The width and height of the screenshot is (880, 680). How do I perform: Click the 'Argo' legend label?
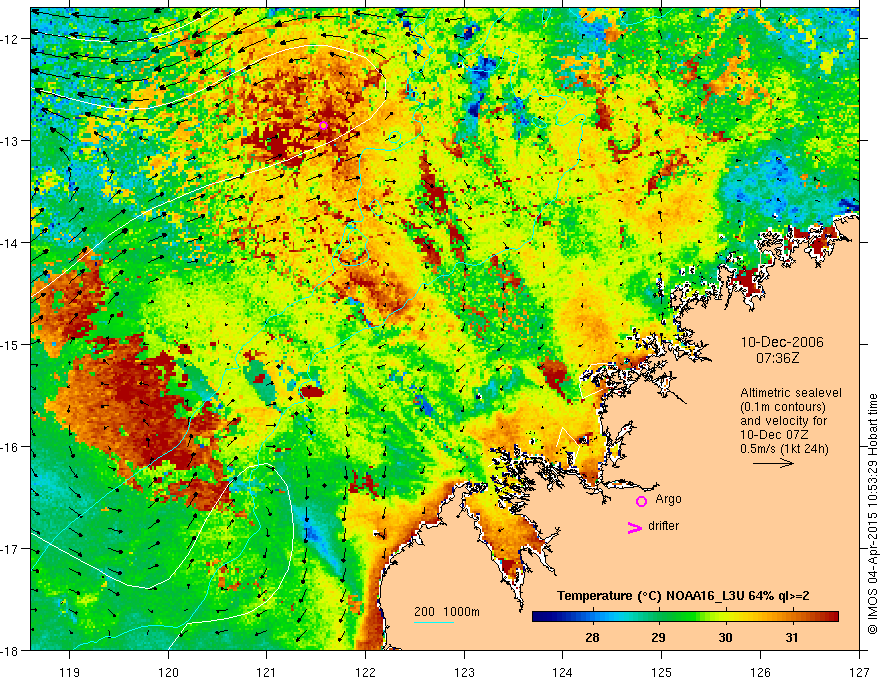point(668,499)
